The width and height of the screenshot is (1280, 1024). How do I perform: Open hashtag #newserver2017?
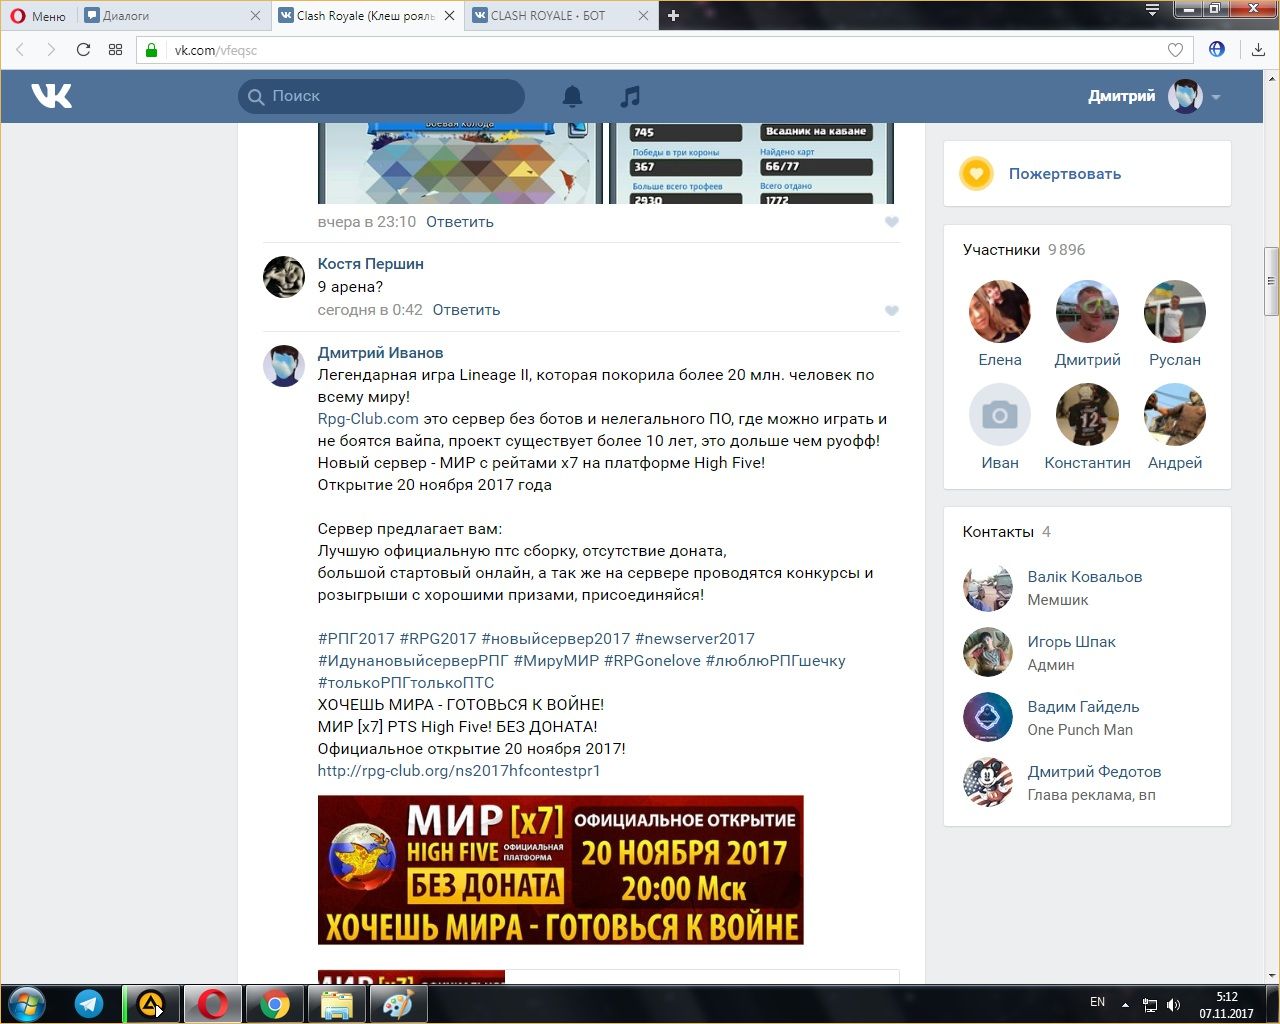pyautogui.click(x=695, y=639)
